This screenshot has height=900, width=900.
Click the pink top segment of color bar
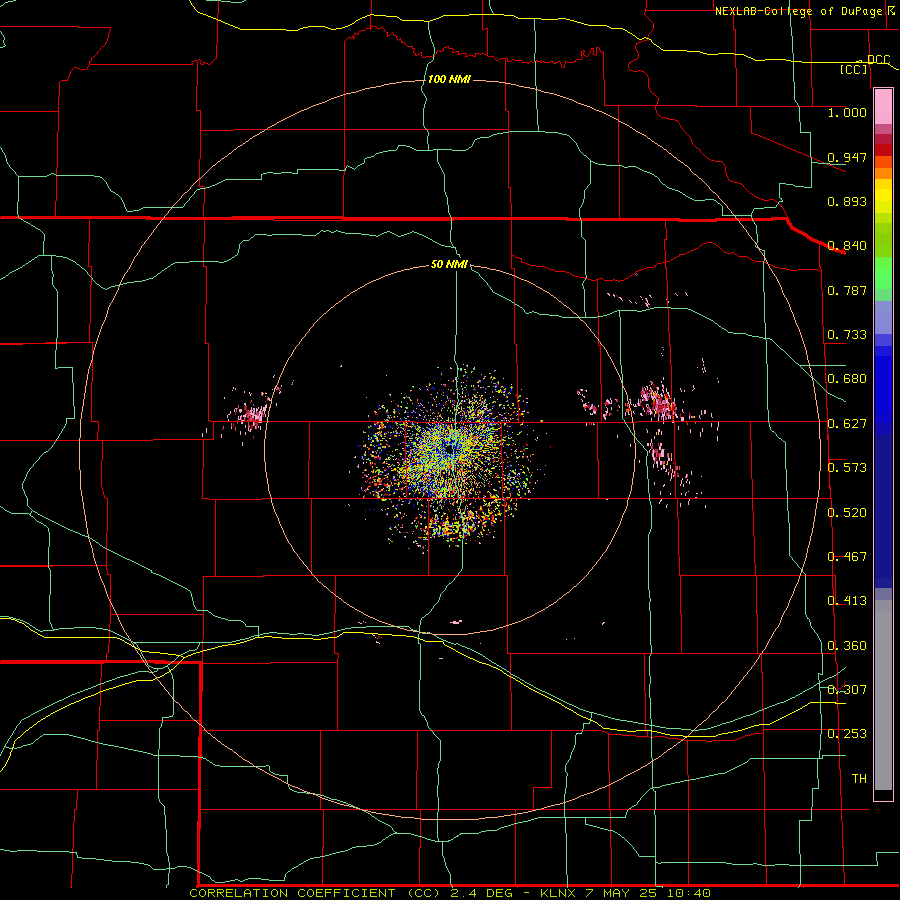(x=883, y=106)
